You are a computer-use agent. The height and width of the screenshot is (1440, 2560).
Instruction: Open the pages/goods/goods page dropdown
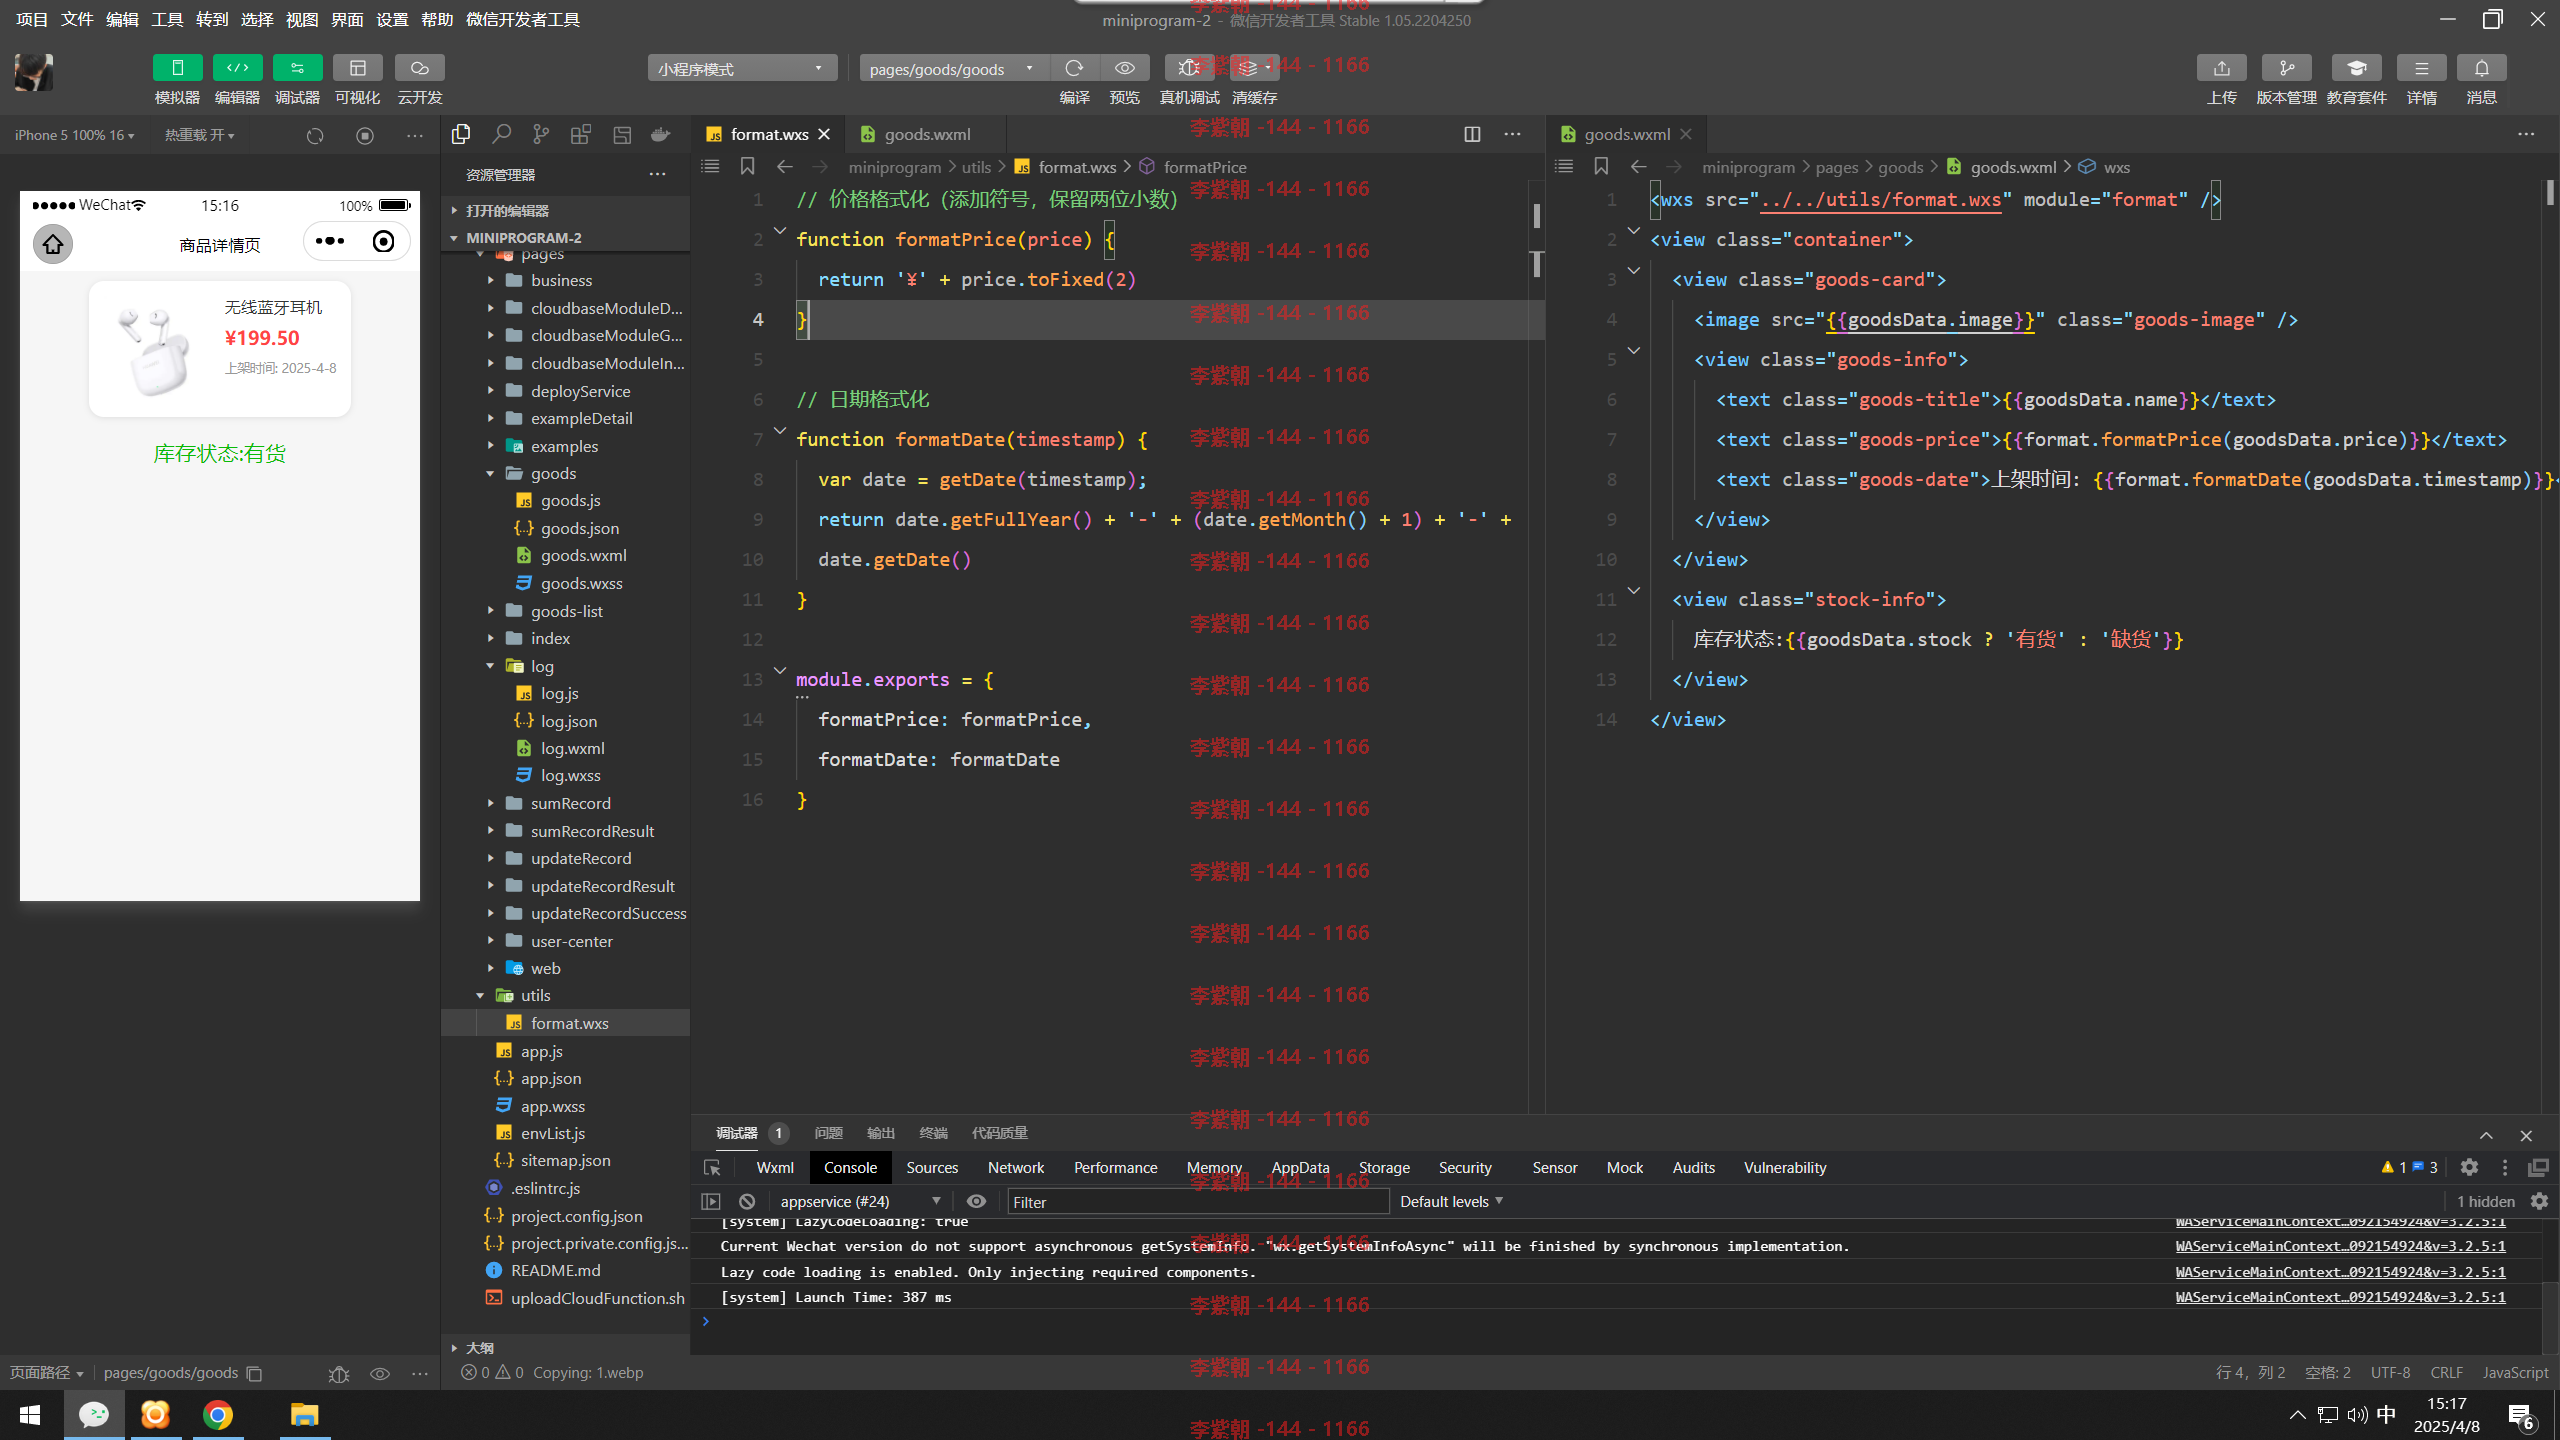coord(954,69)
